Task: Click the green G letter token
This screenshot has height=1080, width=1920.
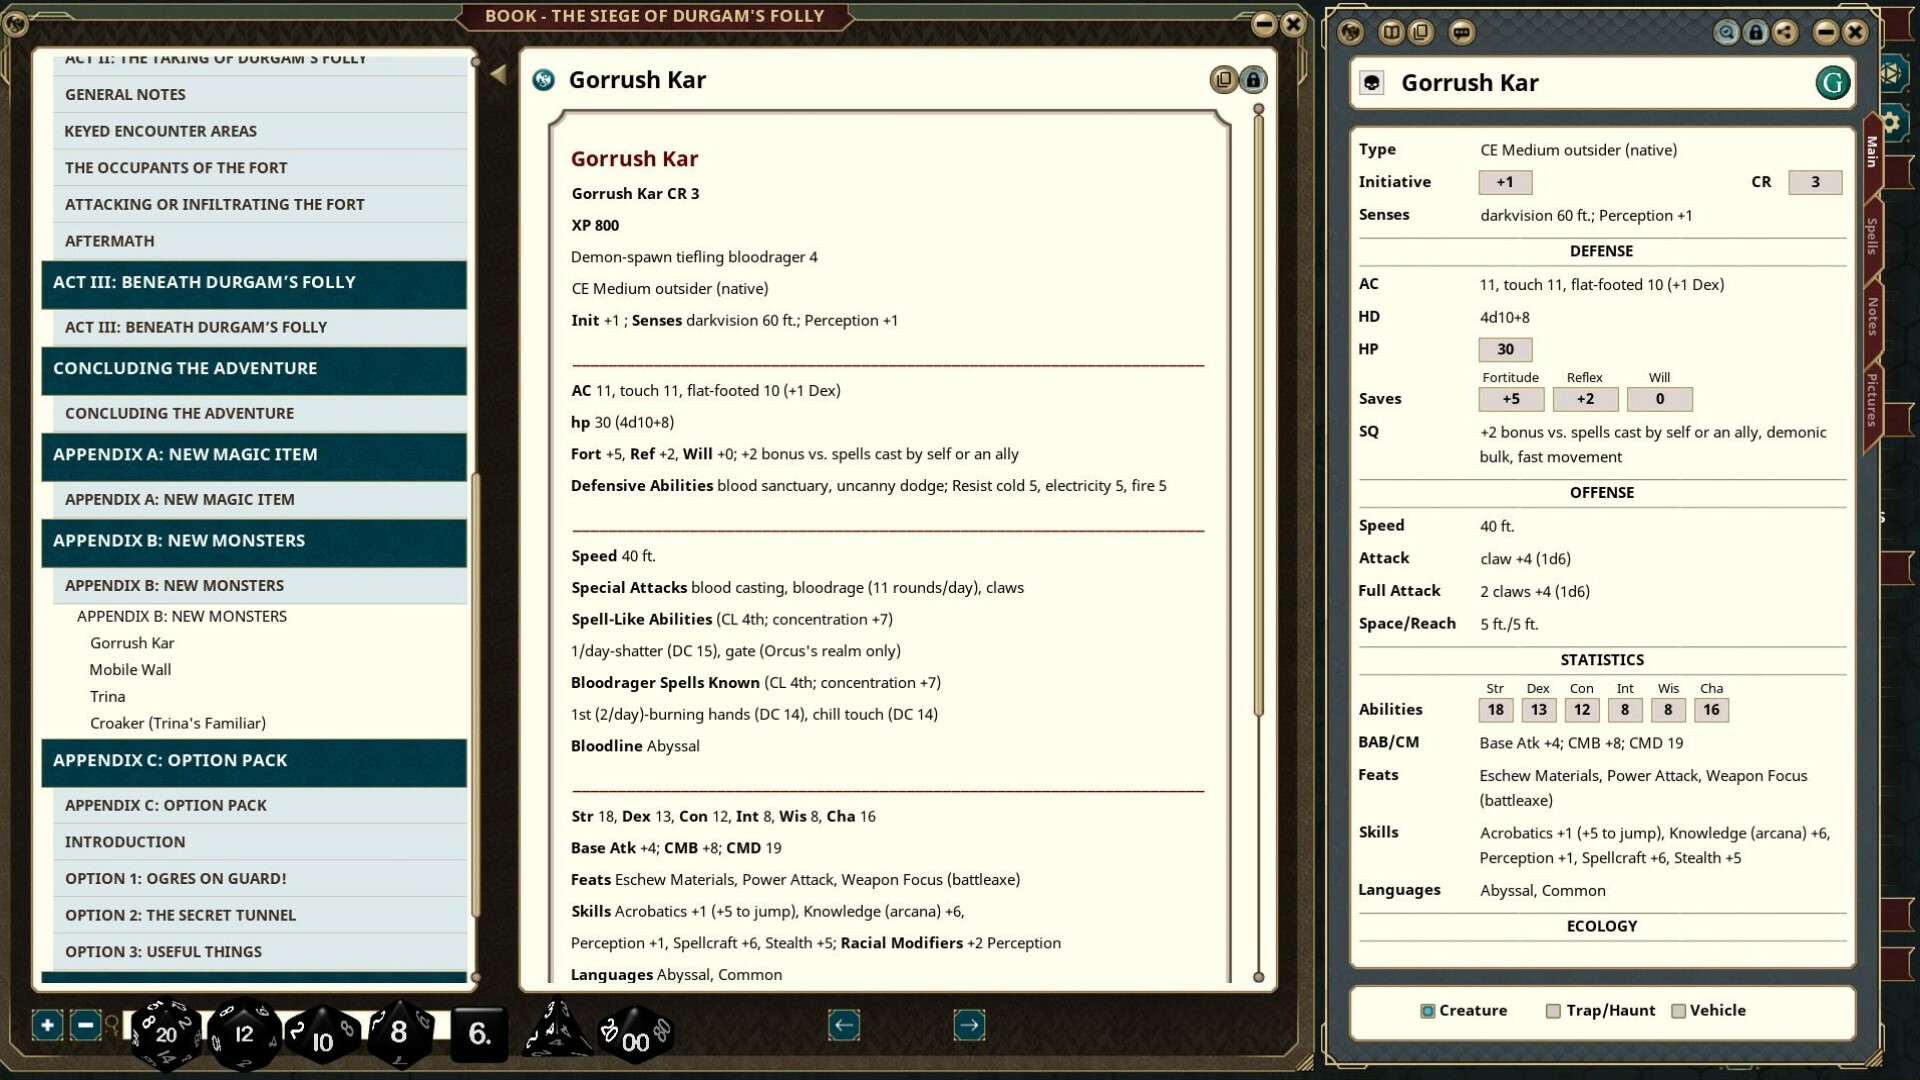Action: [x=1832, y=83]
